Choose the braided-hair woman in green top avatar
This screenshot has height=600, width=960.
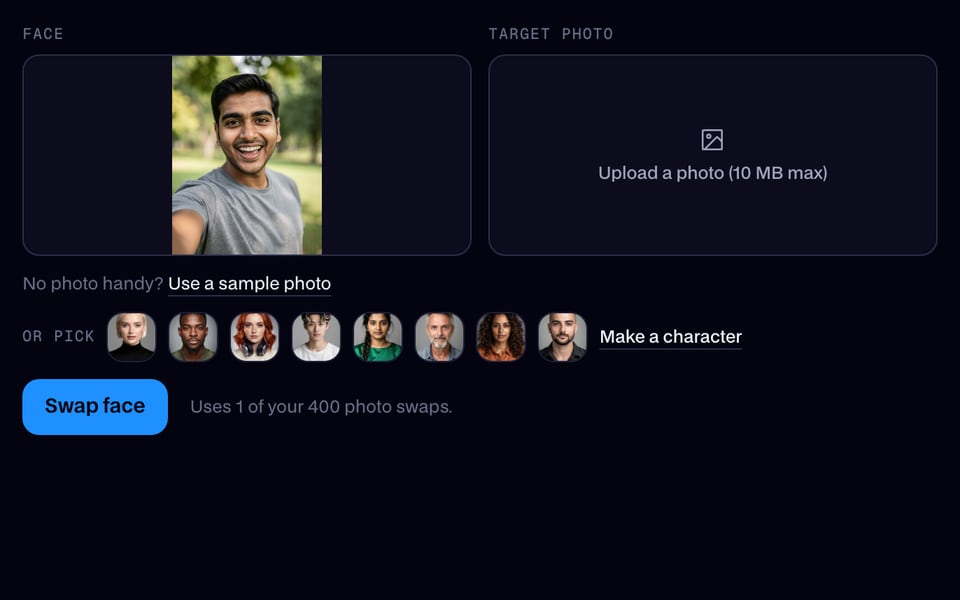(378, 337)
